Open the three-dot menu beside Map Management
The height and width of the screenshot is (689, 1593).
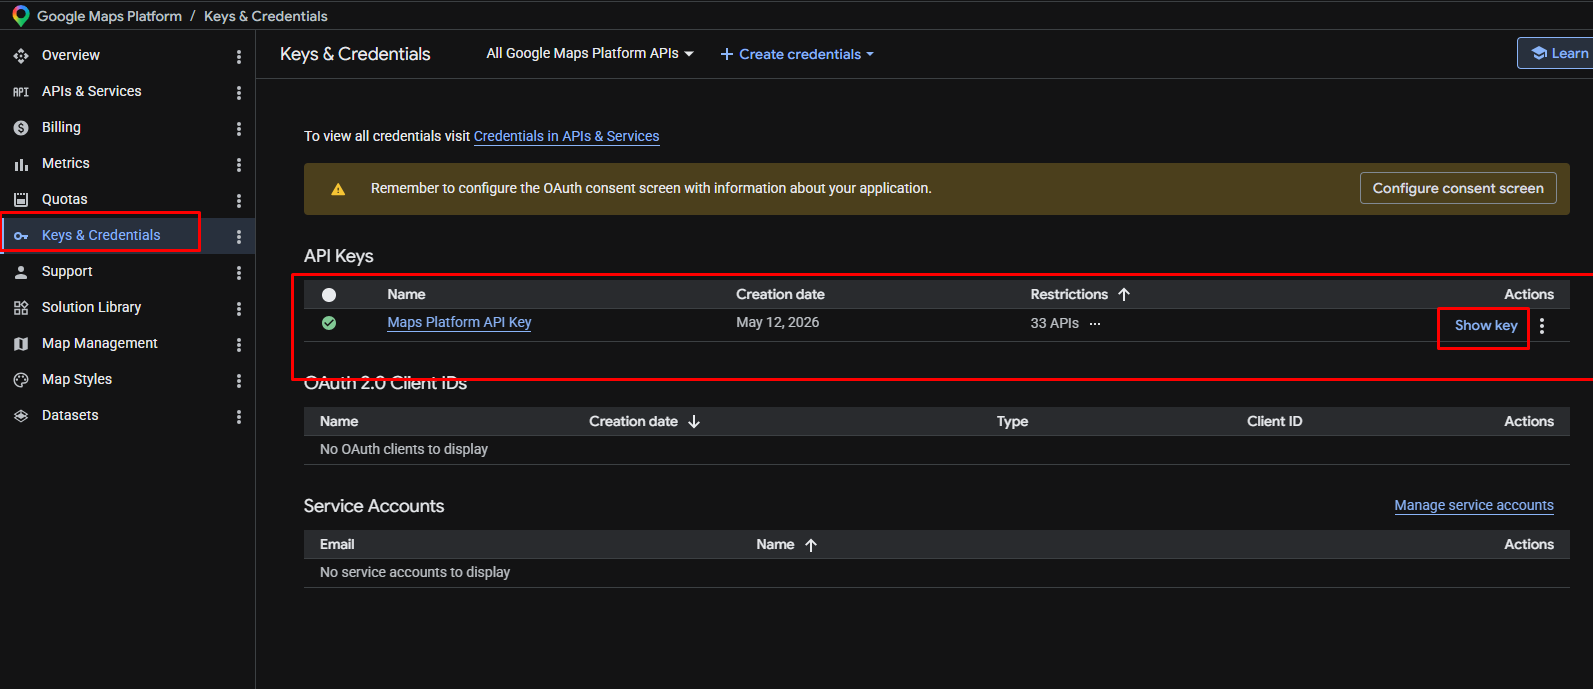[239, 345]
